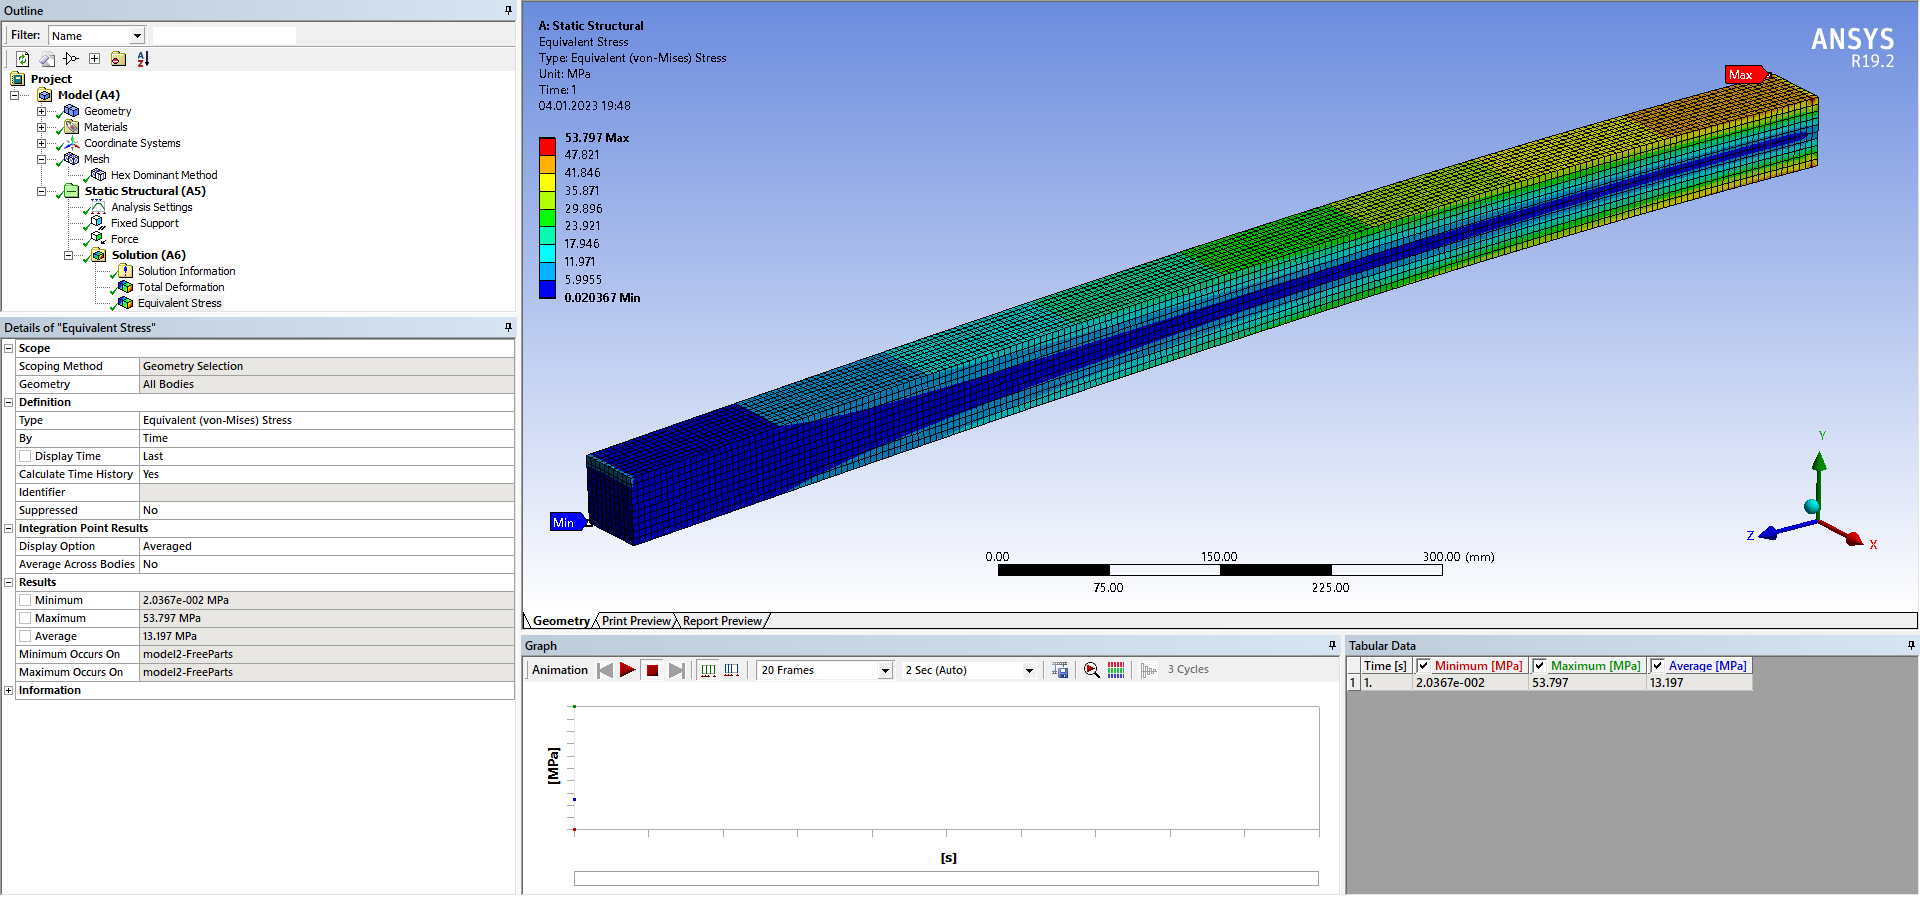
Task: Expand the Materials node
Action: [x=41, y=127]
